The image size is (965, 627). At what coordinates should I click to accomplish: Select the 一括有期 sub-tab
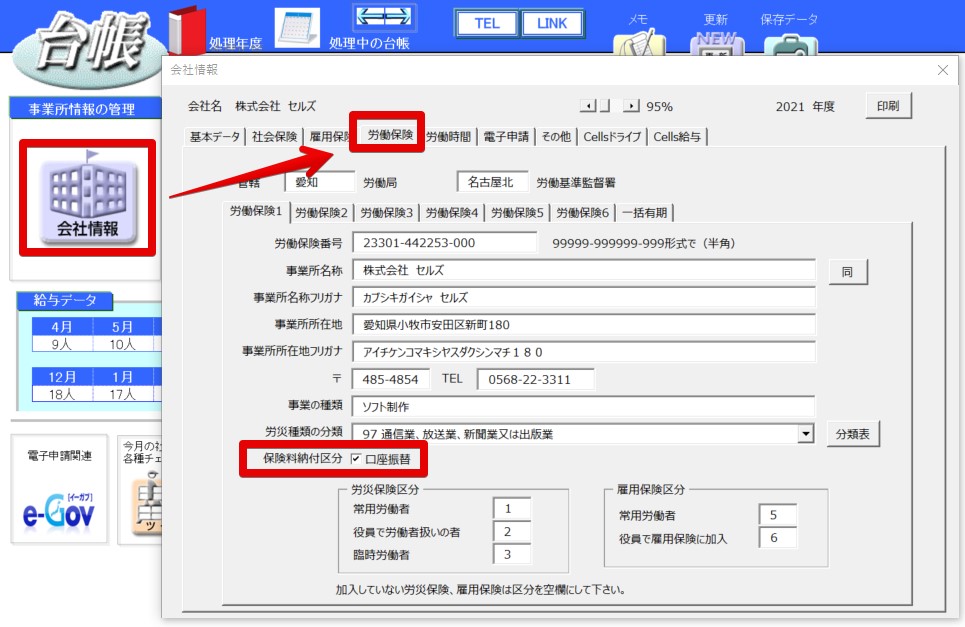coord(644,213)
